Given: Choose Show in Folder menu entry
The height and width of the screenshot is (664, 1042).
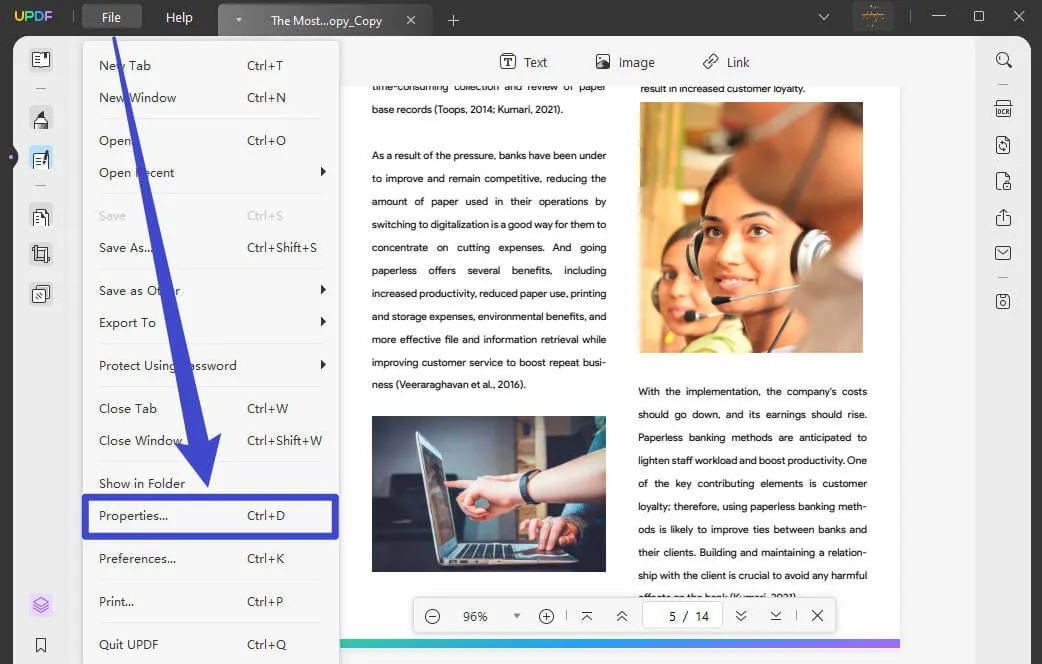Looking at the screenshot, I should 211,484.
